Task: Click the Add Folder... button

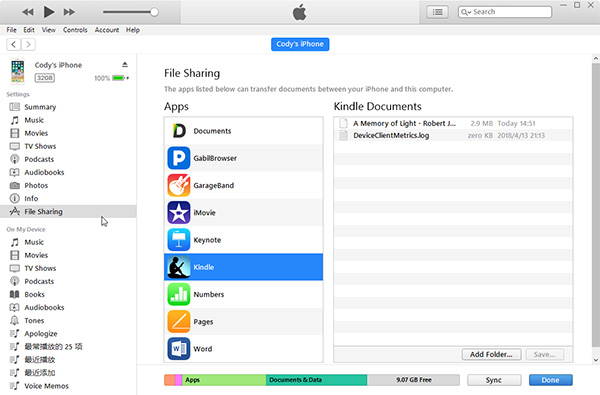Action: coord(491,354)
